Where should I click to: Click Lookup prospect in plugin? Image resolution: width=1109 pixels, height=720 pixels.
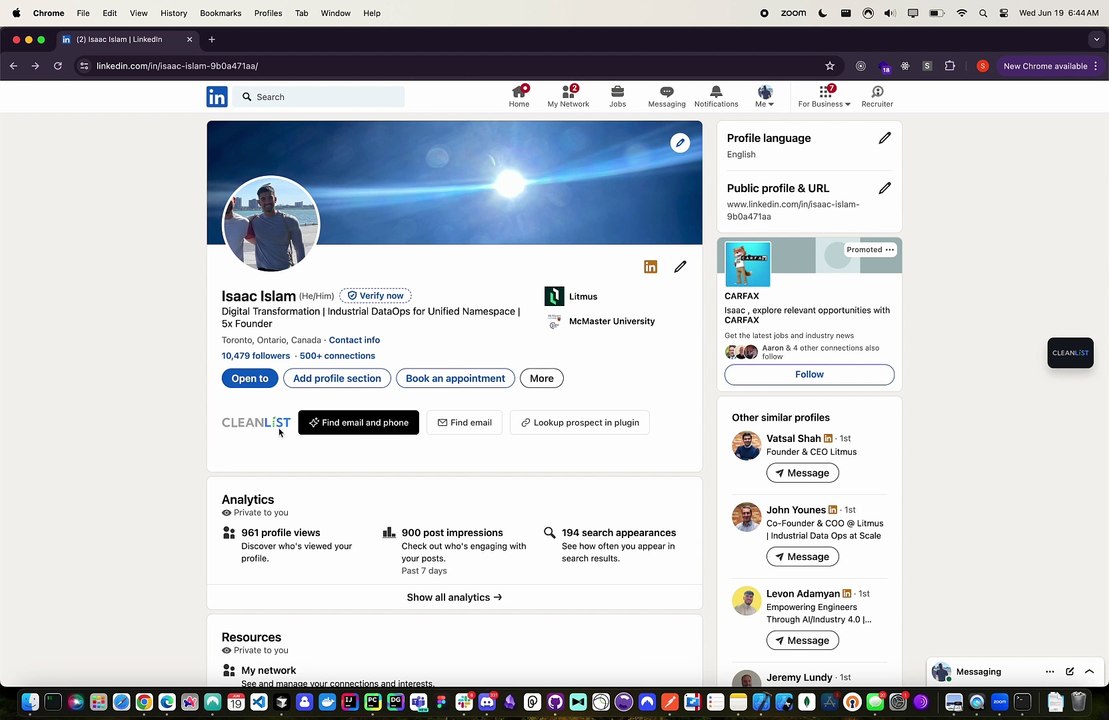[579, 422]
